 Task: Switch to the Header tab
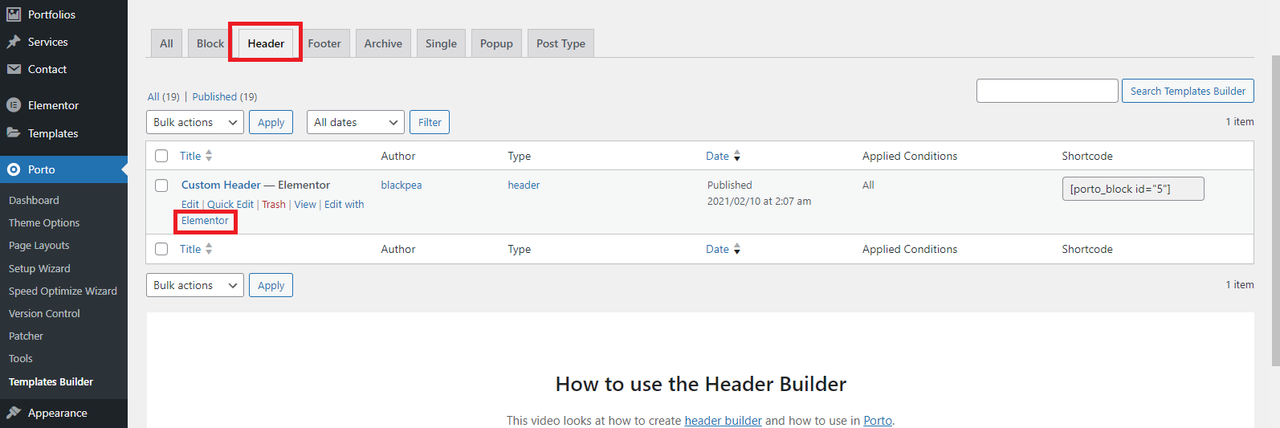[266, 43]
